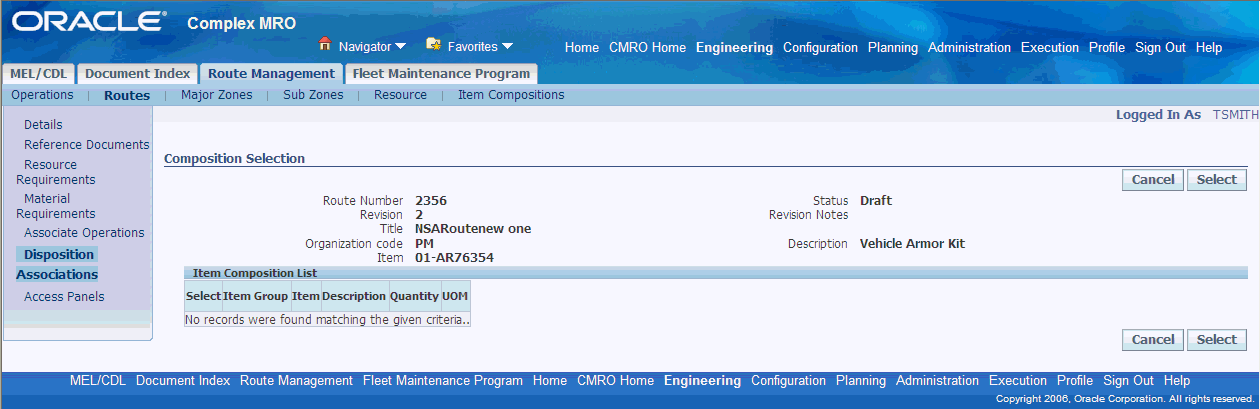This screenshot has height=409, width=1260.
Task: Open Material Requirements in side menu
Action: pos(56,206)
